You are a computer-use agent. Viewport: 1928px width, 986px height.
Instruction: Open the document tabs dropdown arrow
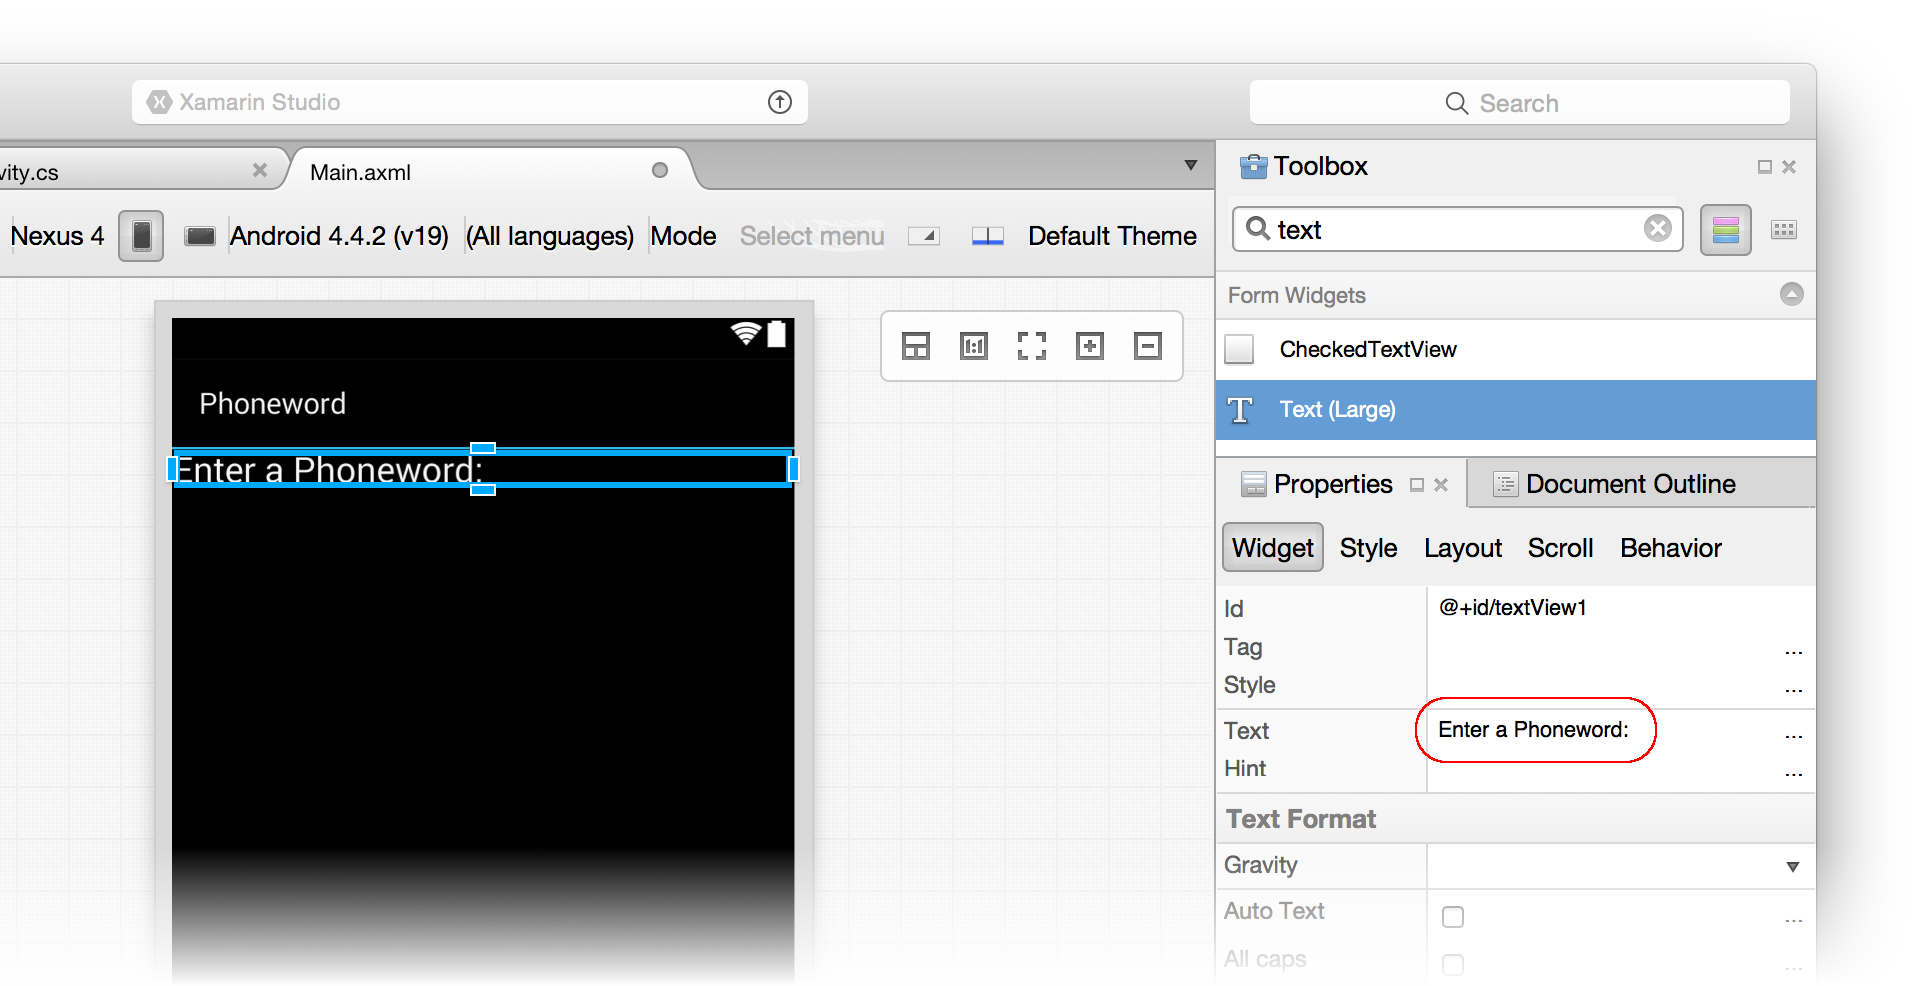pos(1190,166)
